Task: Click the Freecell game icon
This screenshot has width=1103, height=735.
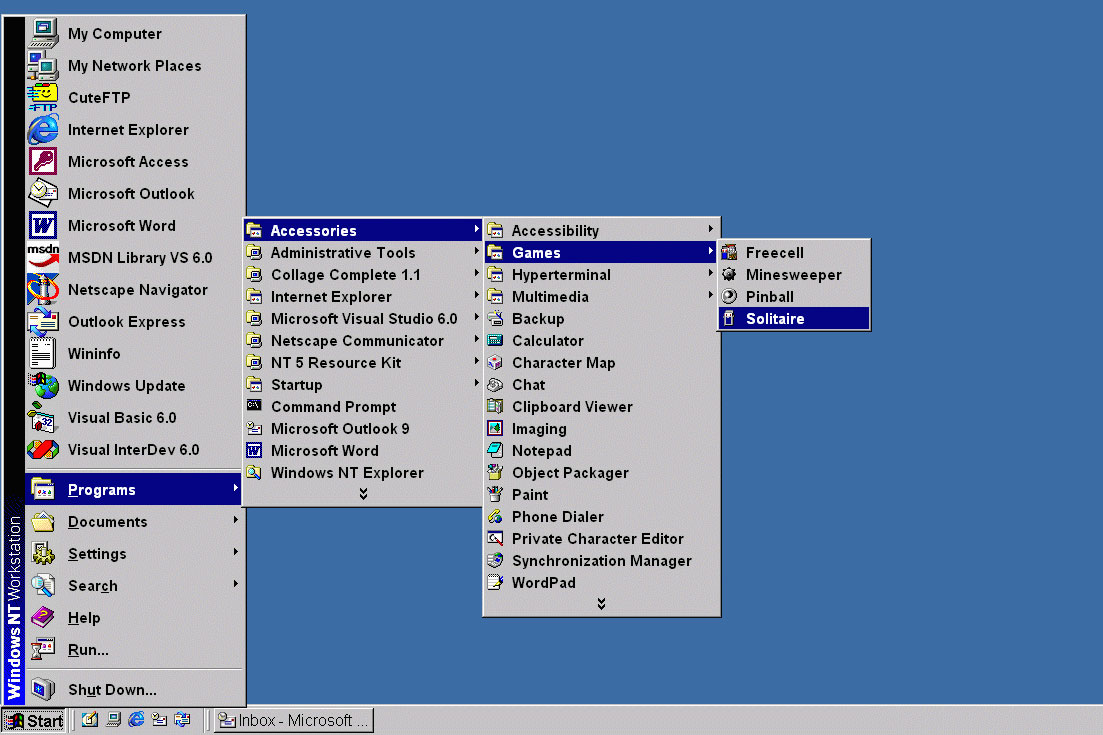Action: [729, 253]
